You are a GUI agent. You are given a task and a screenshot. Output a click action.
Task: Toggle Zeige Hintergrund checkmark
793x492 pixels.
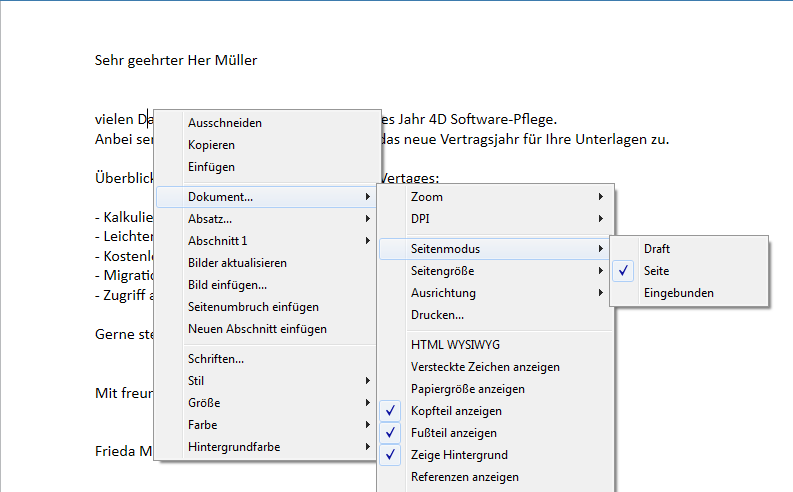coord(460,455)
